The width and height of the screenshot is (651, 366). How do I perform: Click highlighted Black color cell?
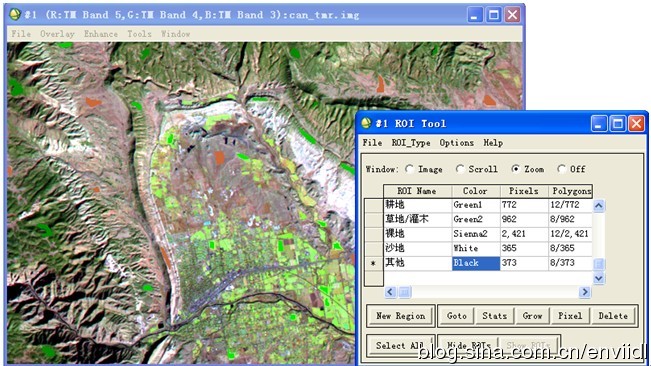476,263
